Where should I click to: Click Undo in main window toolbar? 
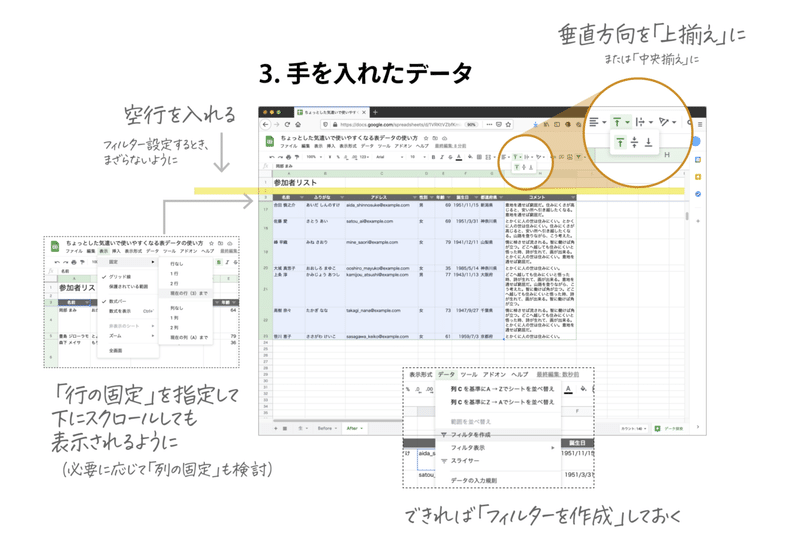pos(272,157)
